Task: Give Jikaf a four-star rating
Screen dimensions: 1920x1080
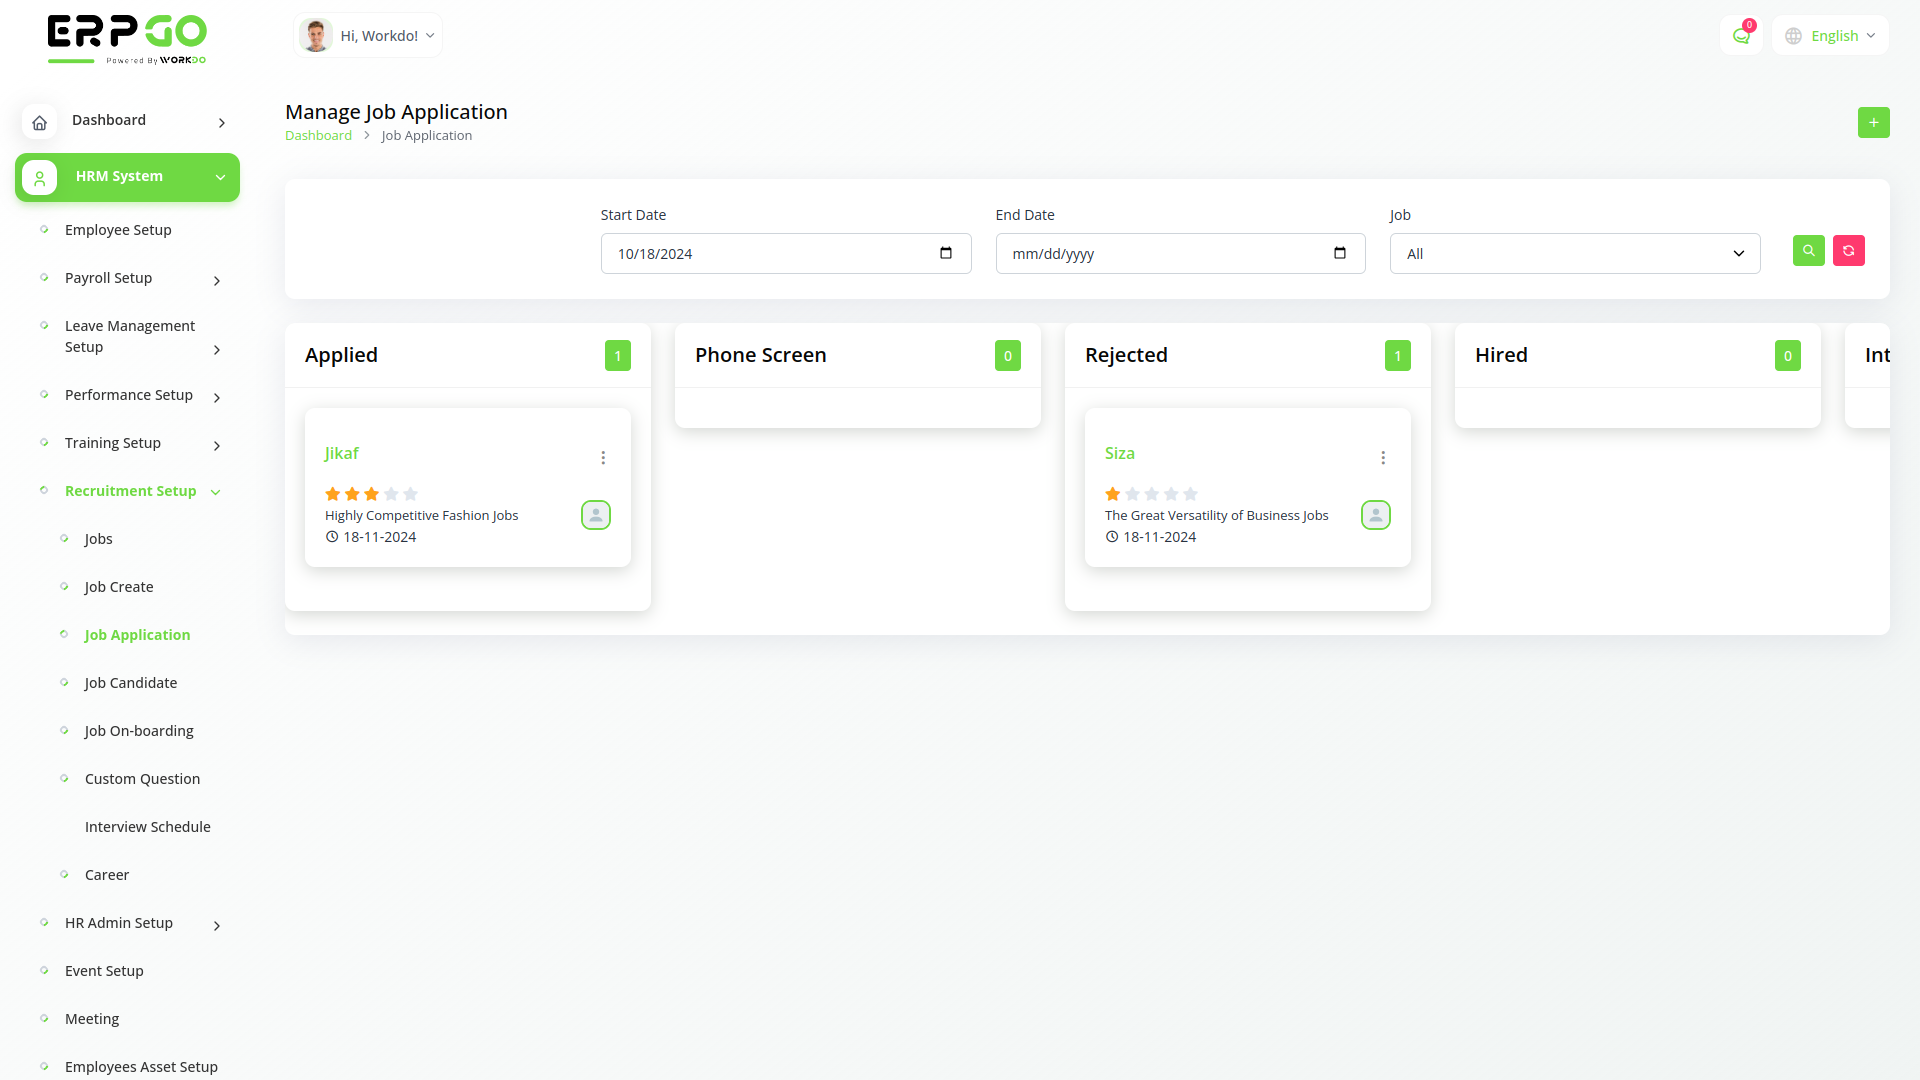Action: [x=391, y=493]
